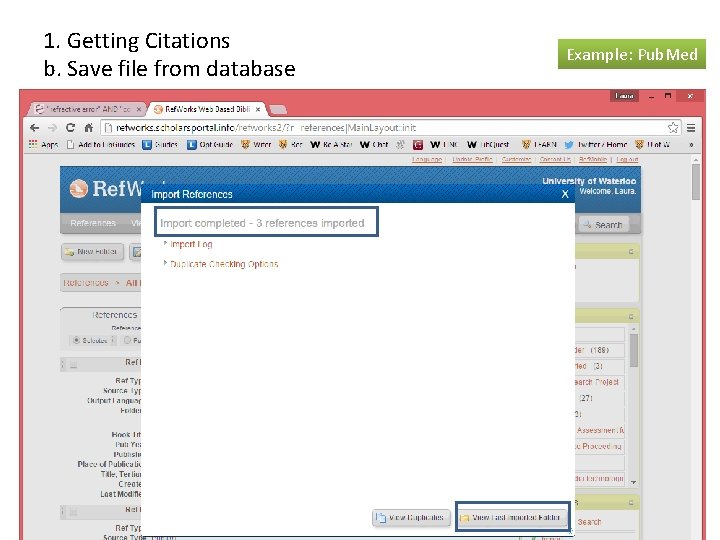
Task: Open the Customize link
Action: [x=516, y=159]
